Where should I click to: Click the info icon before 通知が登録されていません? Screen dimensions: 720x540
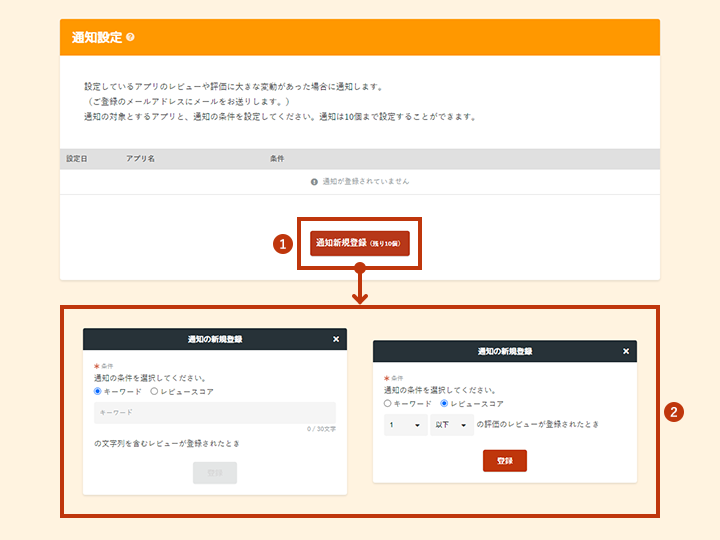(314, 182)
